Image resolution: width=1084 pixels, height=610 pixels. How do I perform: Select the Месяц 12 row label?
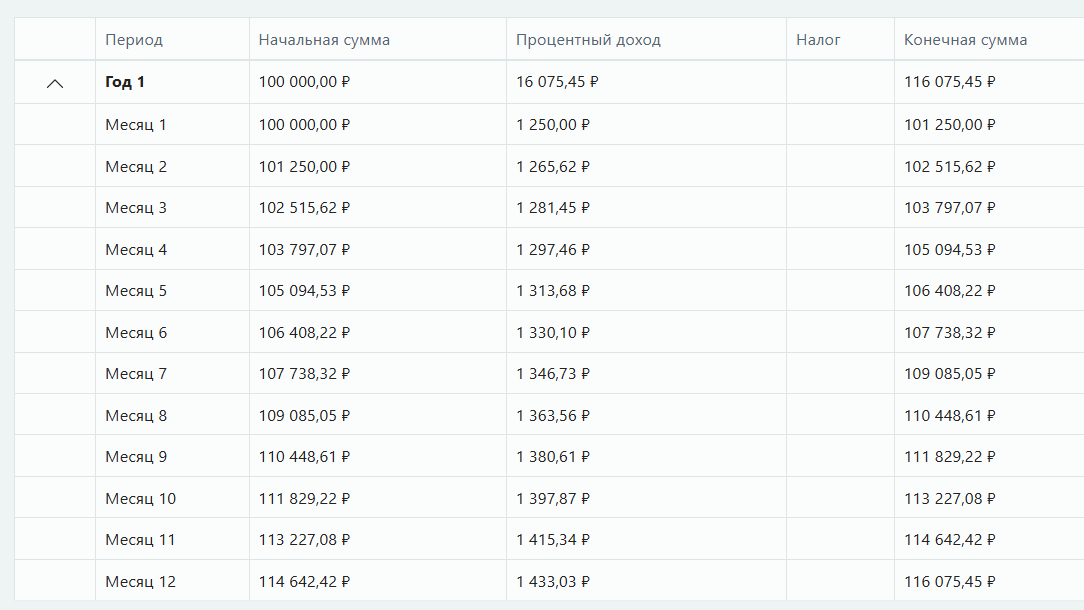coord(140,582)
